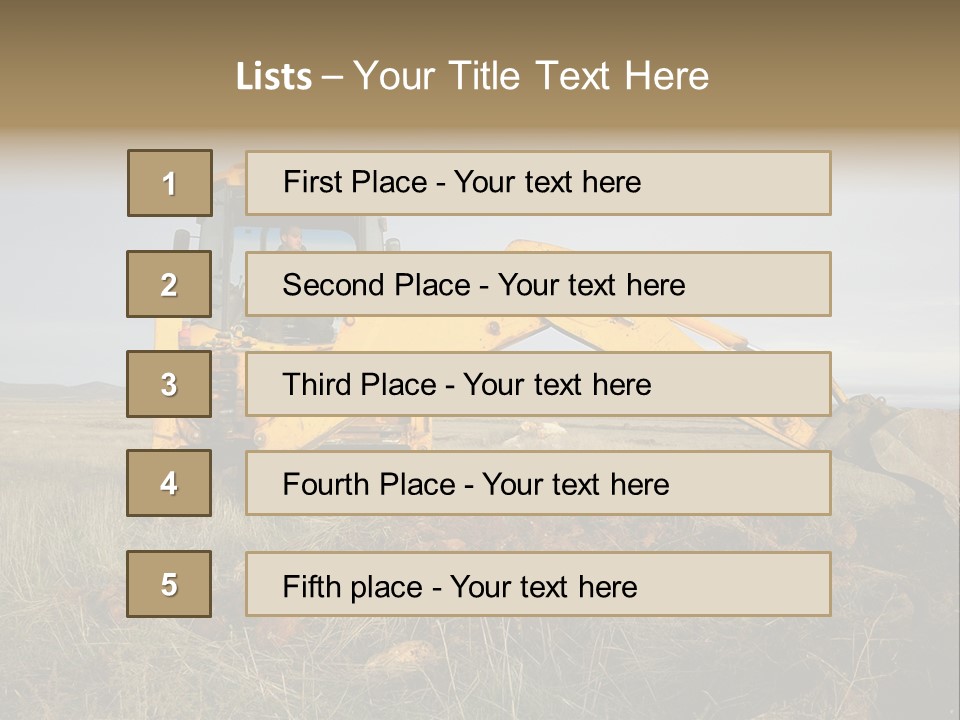Image resolution: width=960 pixels, height=720 pixels.
Task: Select the Fourth Place text bar
Action: click(x=538, y=484)
